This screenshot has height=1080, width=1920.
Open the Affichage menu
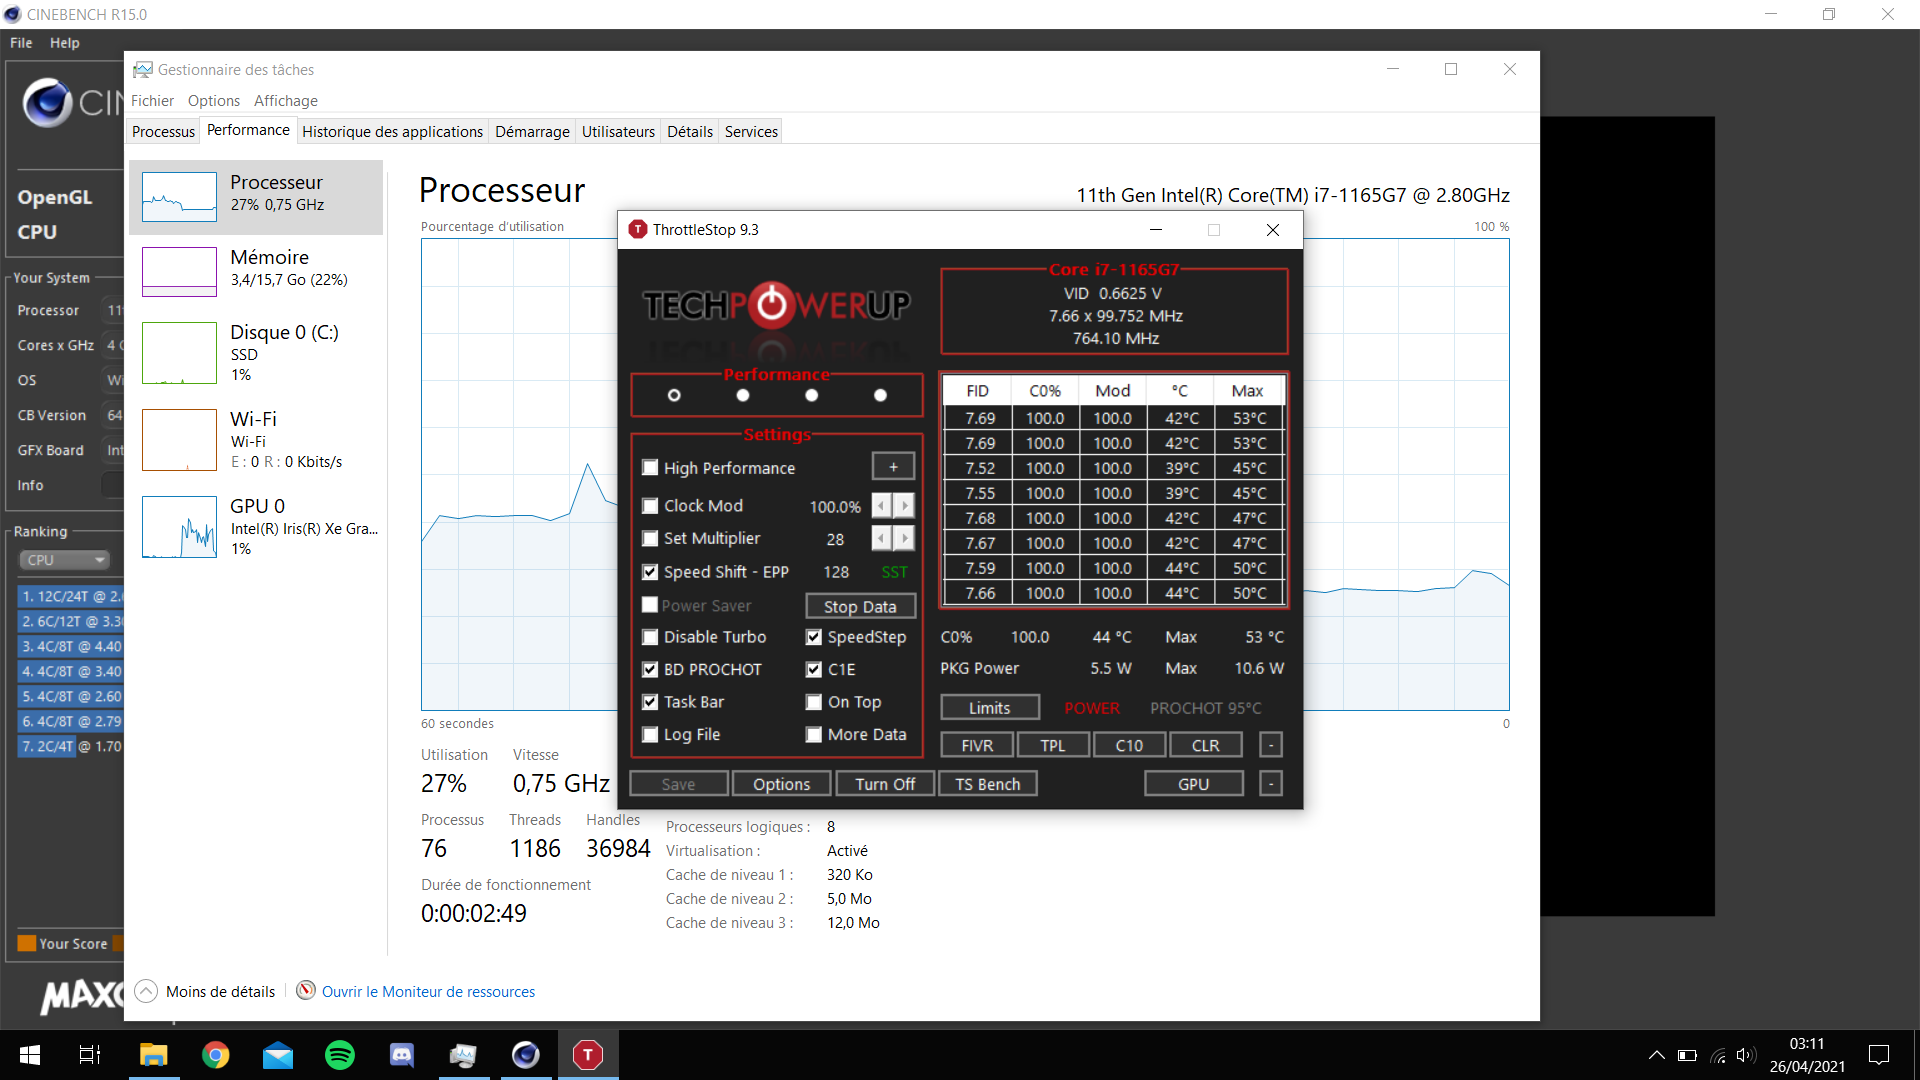tap(286, 100)
